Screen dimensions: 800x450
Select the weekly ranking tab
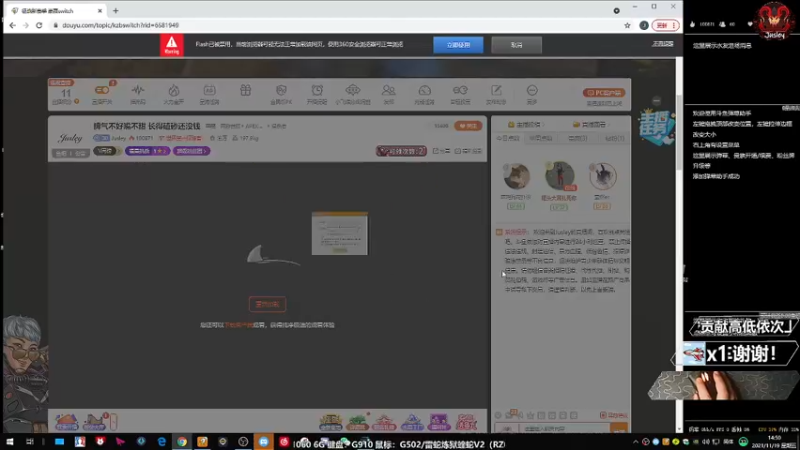tap(541, 138)
